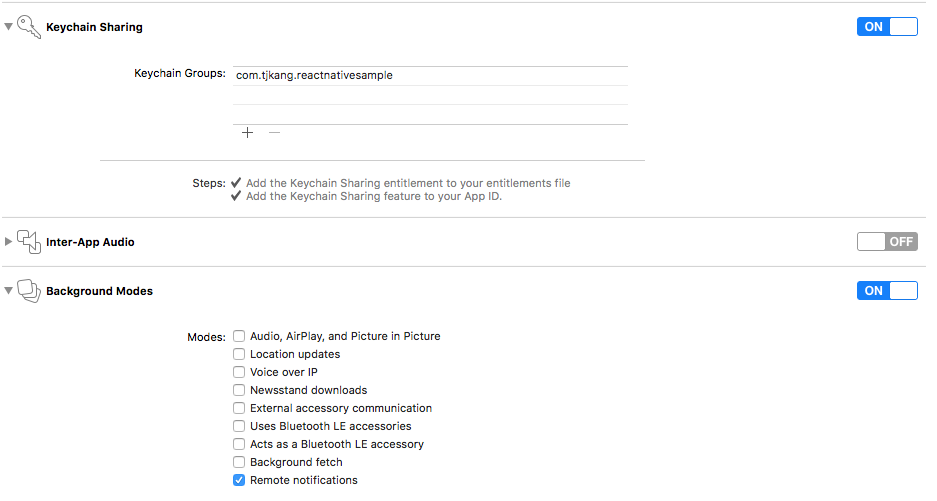Enable the Inter-App Audio switch

coord(886,241)
